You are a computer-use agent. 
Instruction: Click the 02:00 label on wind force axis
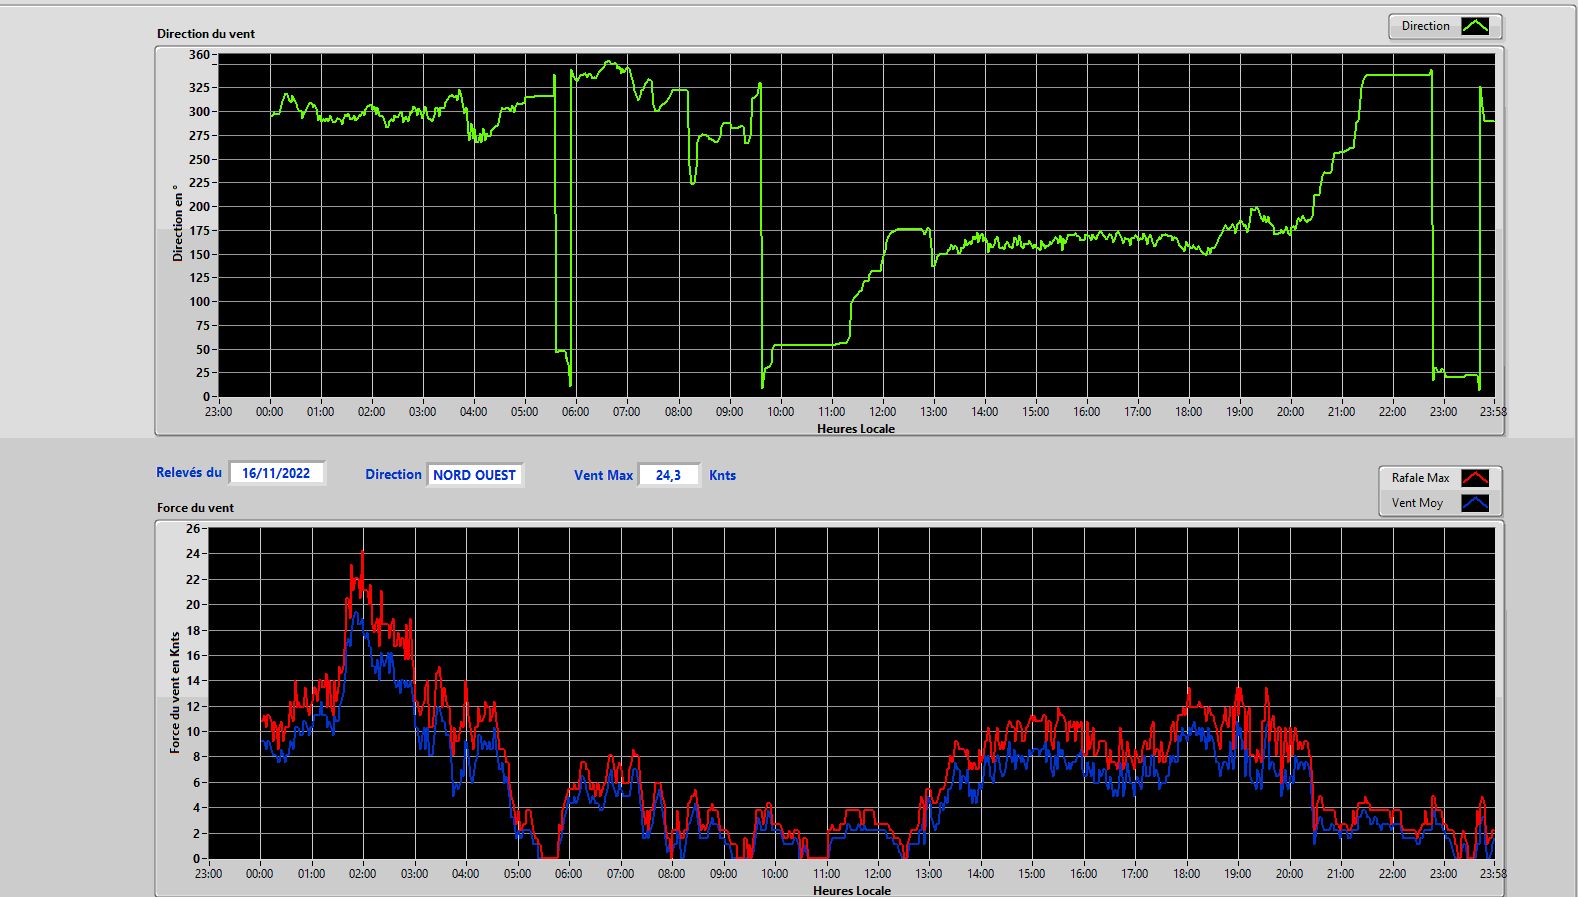pyautogui.click(x=362, y=873)
